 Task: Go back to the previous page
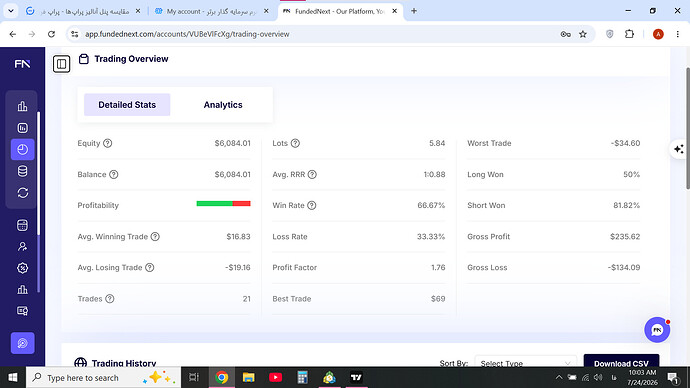[13, 34]
